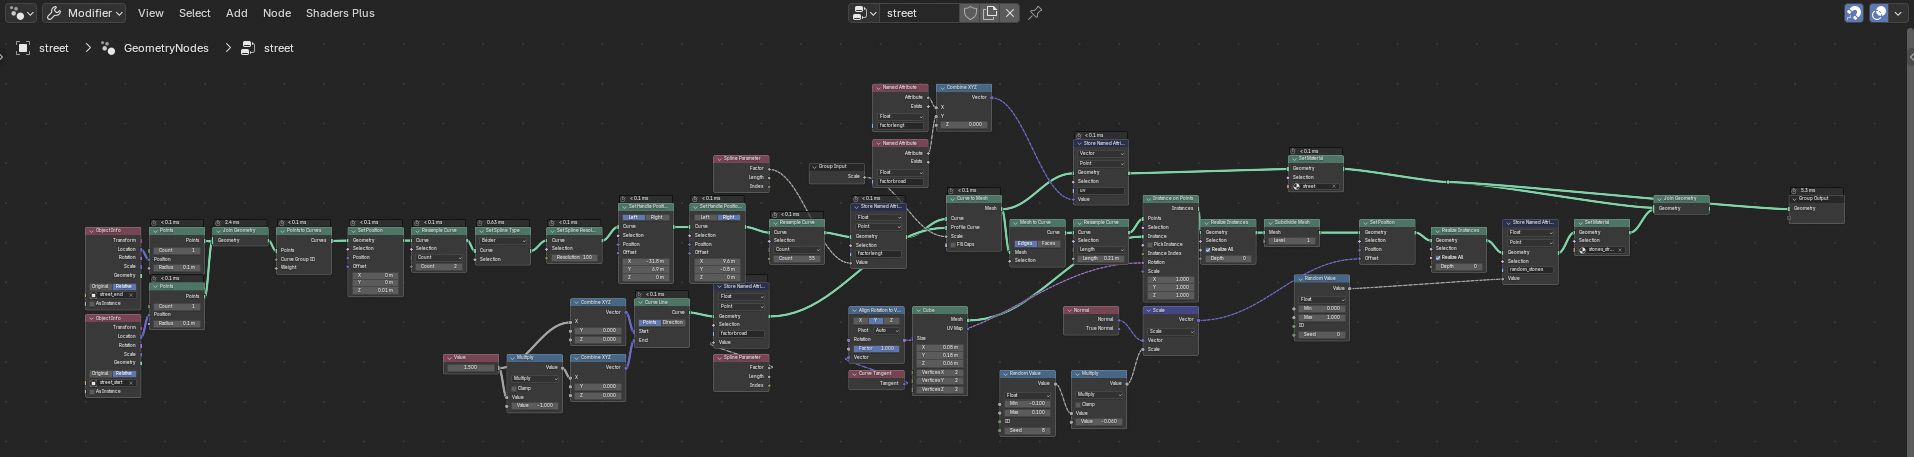This screenshot has height=457, width=1914.
Task: Click the uv name field on Store Named Attribute
Action: point(1101,190)
